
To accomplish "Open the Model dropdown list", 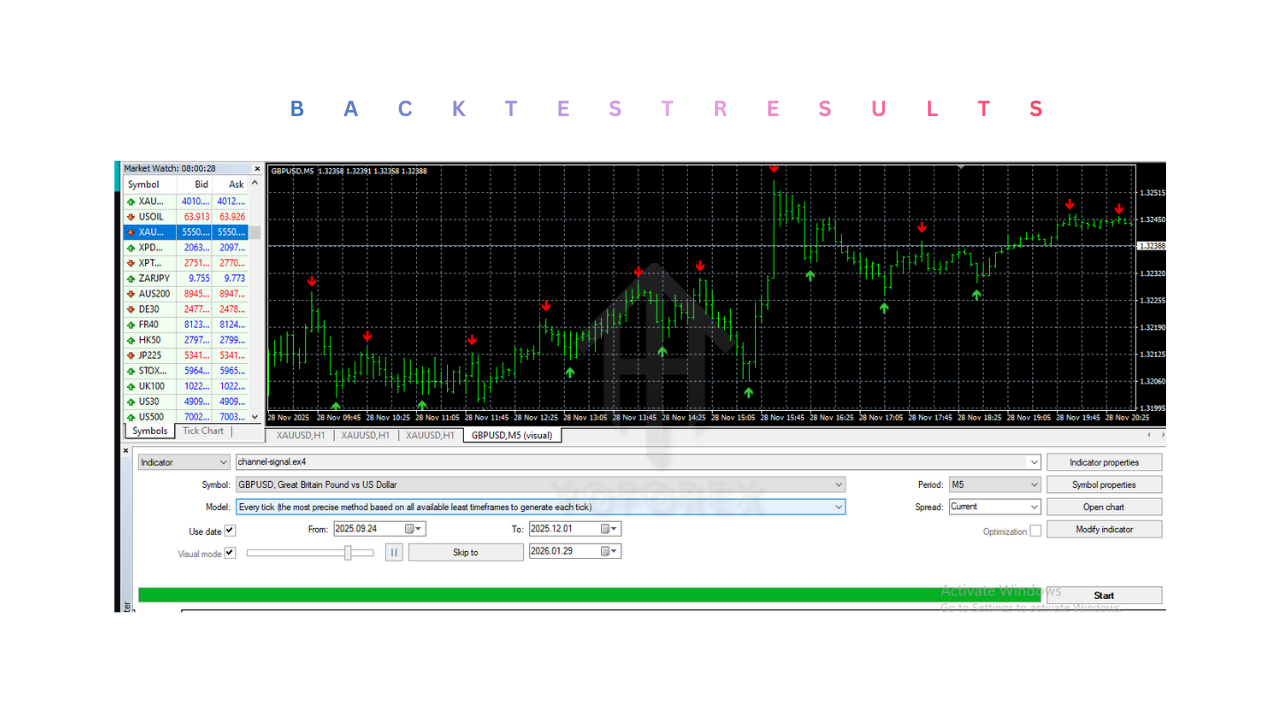I will 839,506.
